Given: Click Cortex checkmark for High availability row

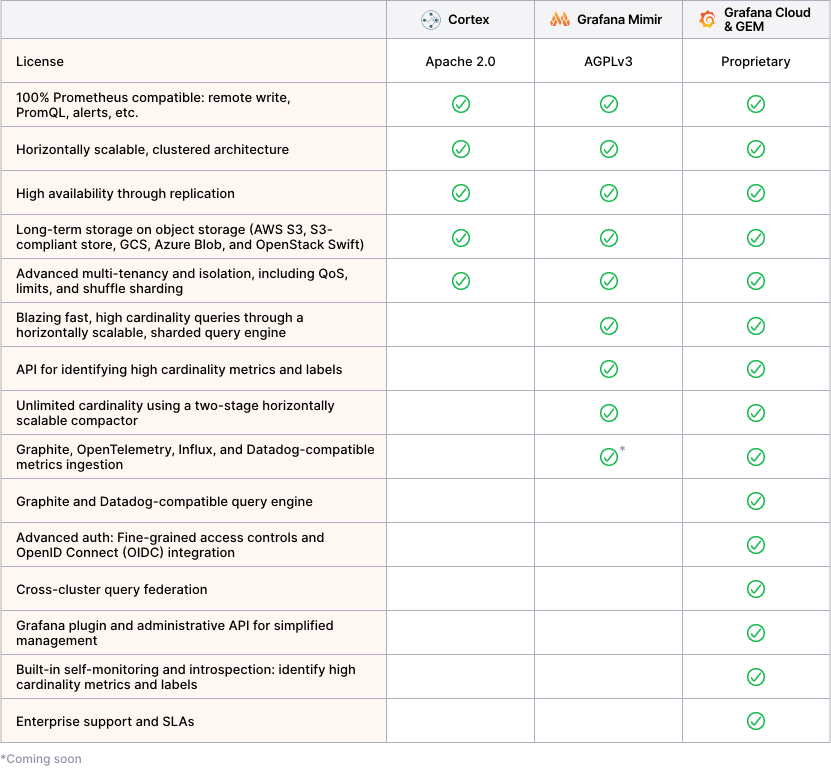Looking at the screenshot, I should tap(460, 193).
